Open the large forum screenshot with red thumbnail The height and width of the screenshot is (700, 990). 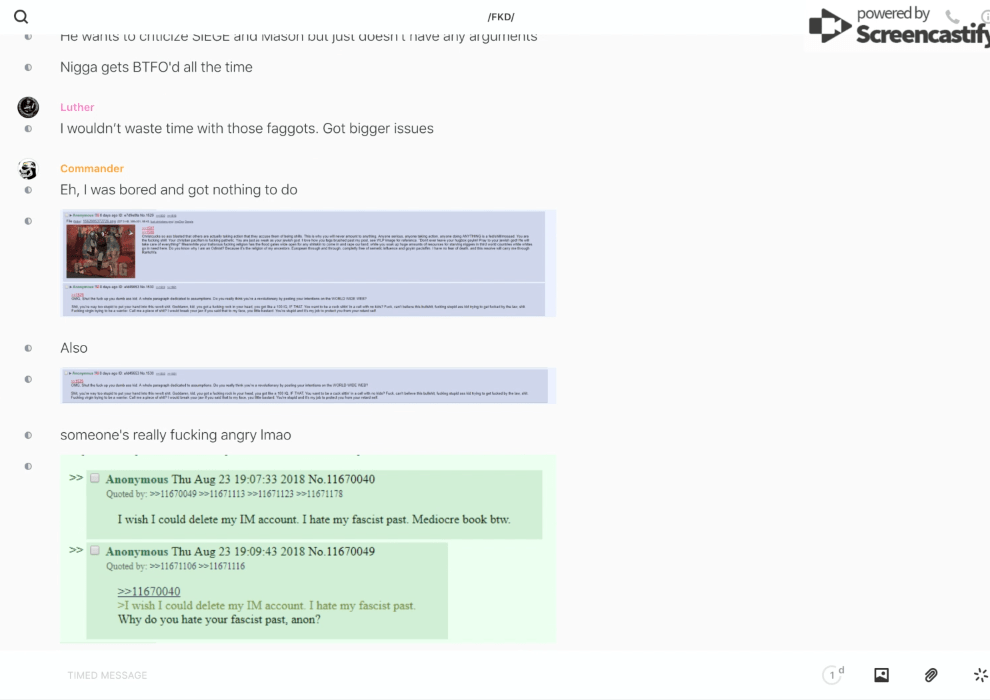click(308, 263)
